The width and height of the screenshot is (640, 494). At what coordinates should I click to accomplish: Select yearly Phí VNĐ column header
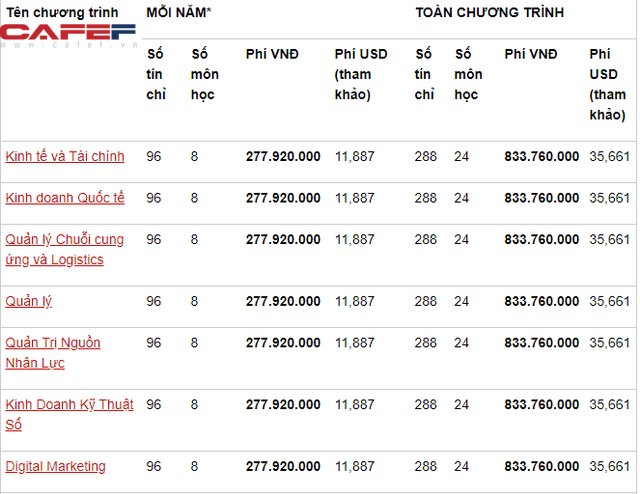point(272,54)
